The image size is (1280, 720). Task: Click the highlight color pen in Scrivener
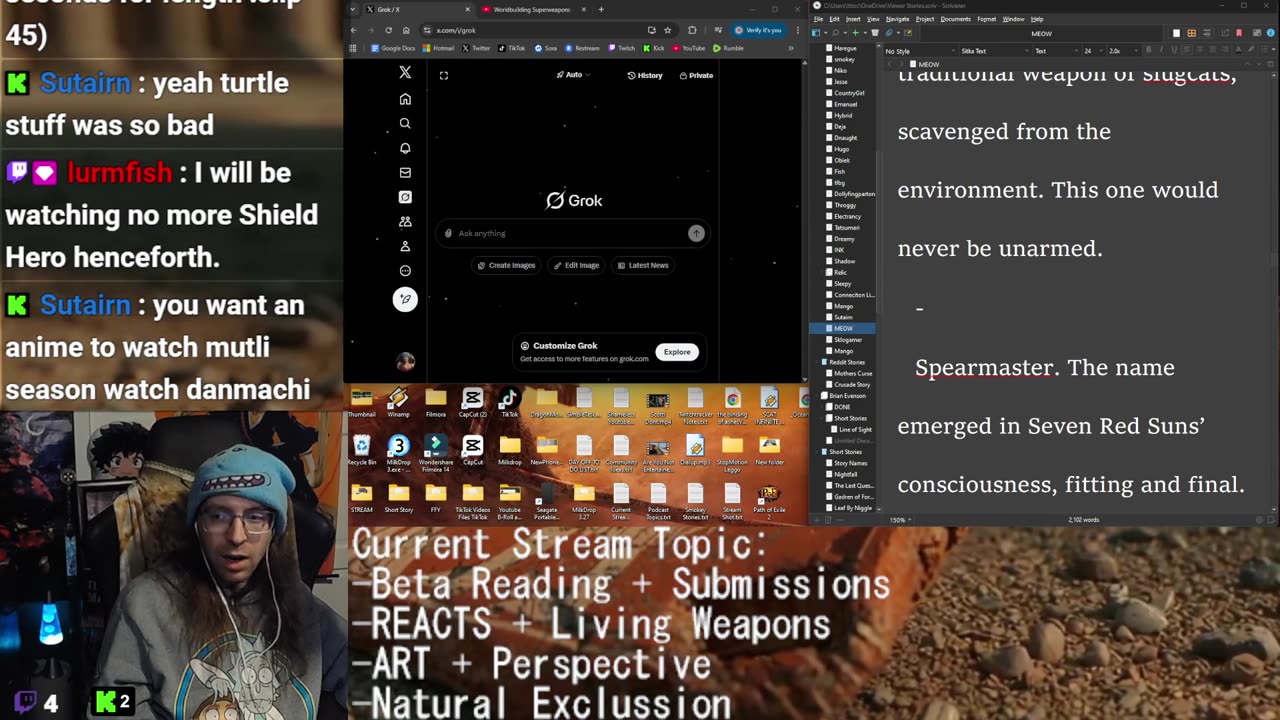(1251, 51)
